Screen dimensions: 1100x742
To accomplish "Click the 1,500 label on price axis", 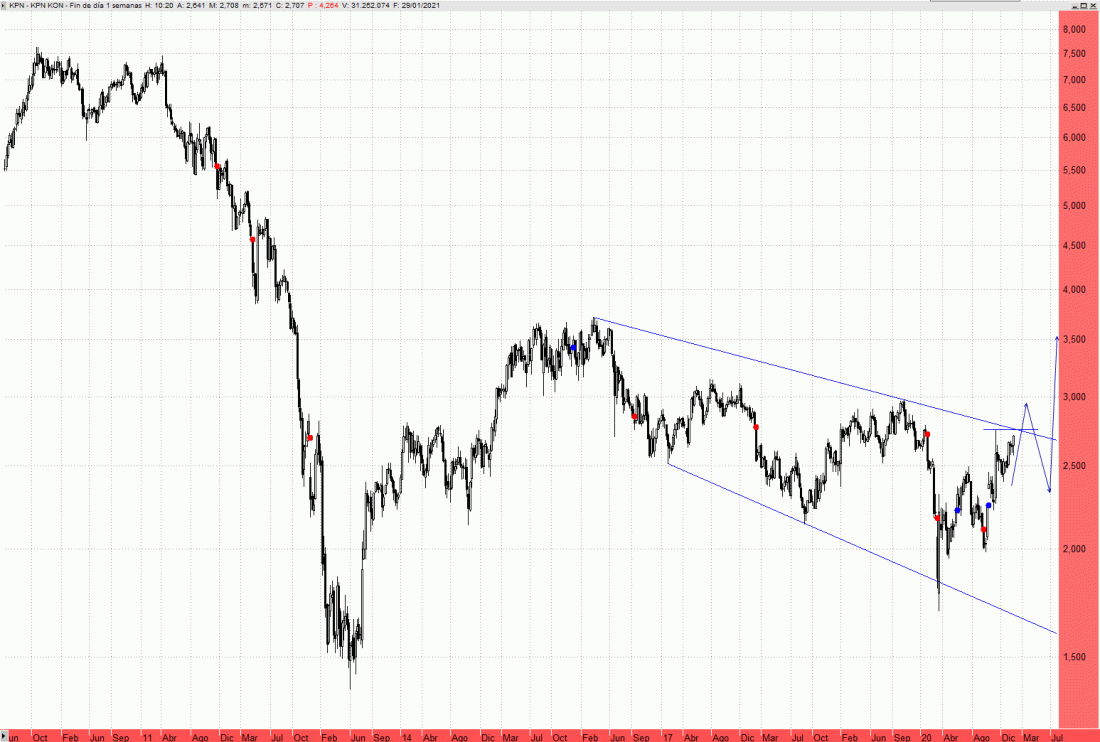I will 1074,657.
